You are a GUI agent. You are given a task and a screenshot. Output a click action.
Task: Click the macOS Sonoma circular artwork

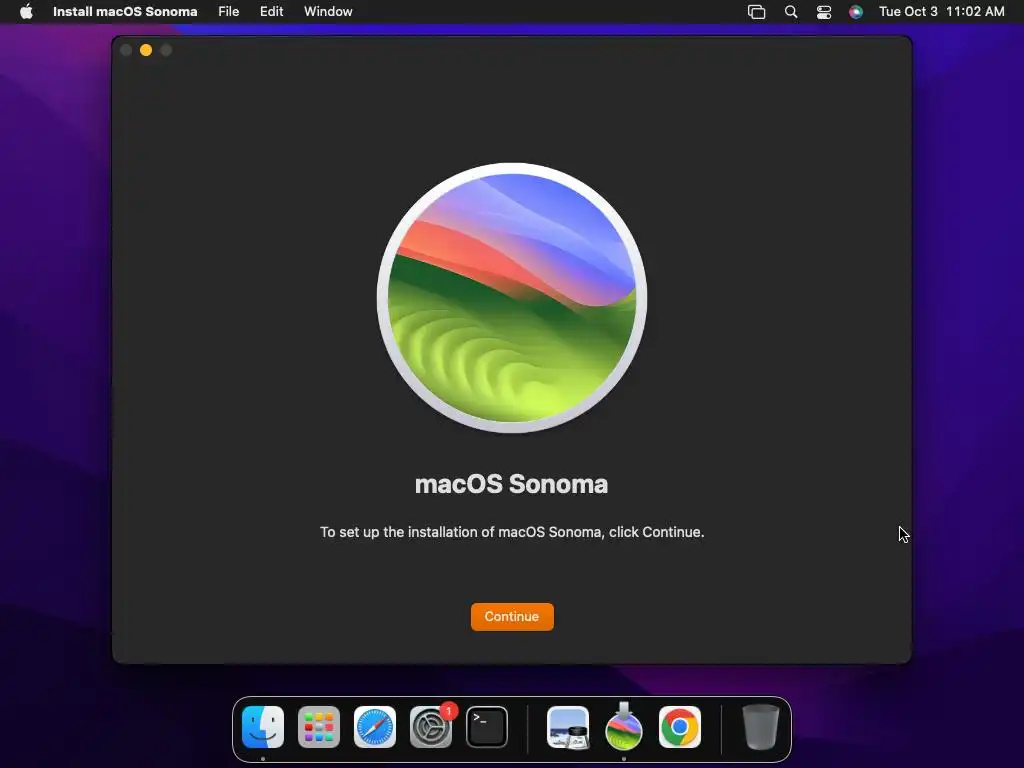coord(512,297)
